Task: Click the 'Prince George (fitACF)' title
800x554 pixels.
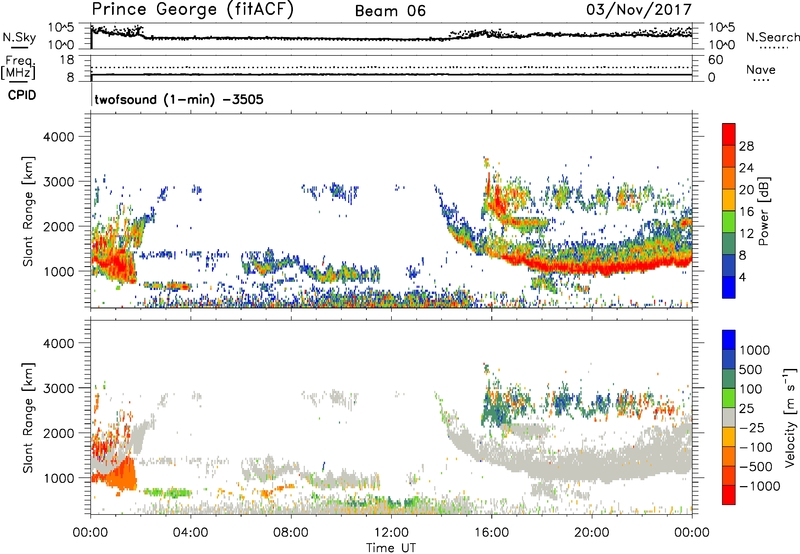Action: (x=193, y=10)
